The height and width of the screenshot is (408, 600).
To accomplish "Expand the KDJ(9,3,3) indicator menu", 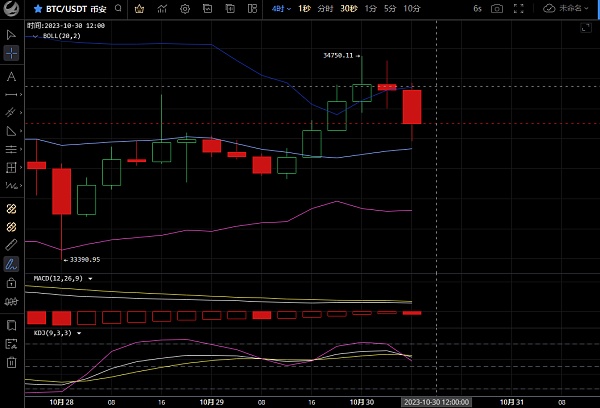I will tap(83, 330).
